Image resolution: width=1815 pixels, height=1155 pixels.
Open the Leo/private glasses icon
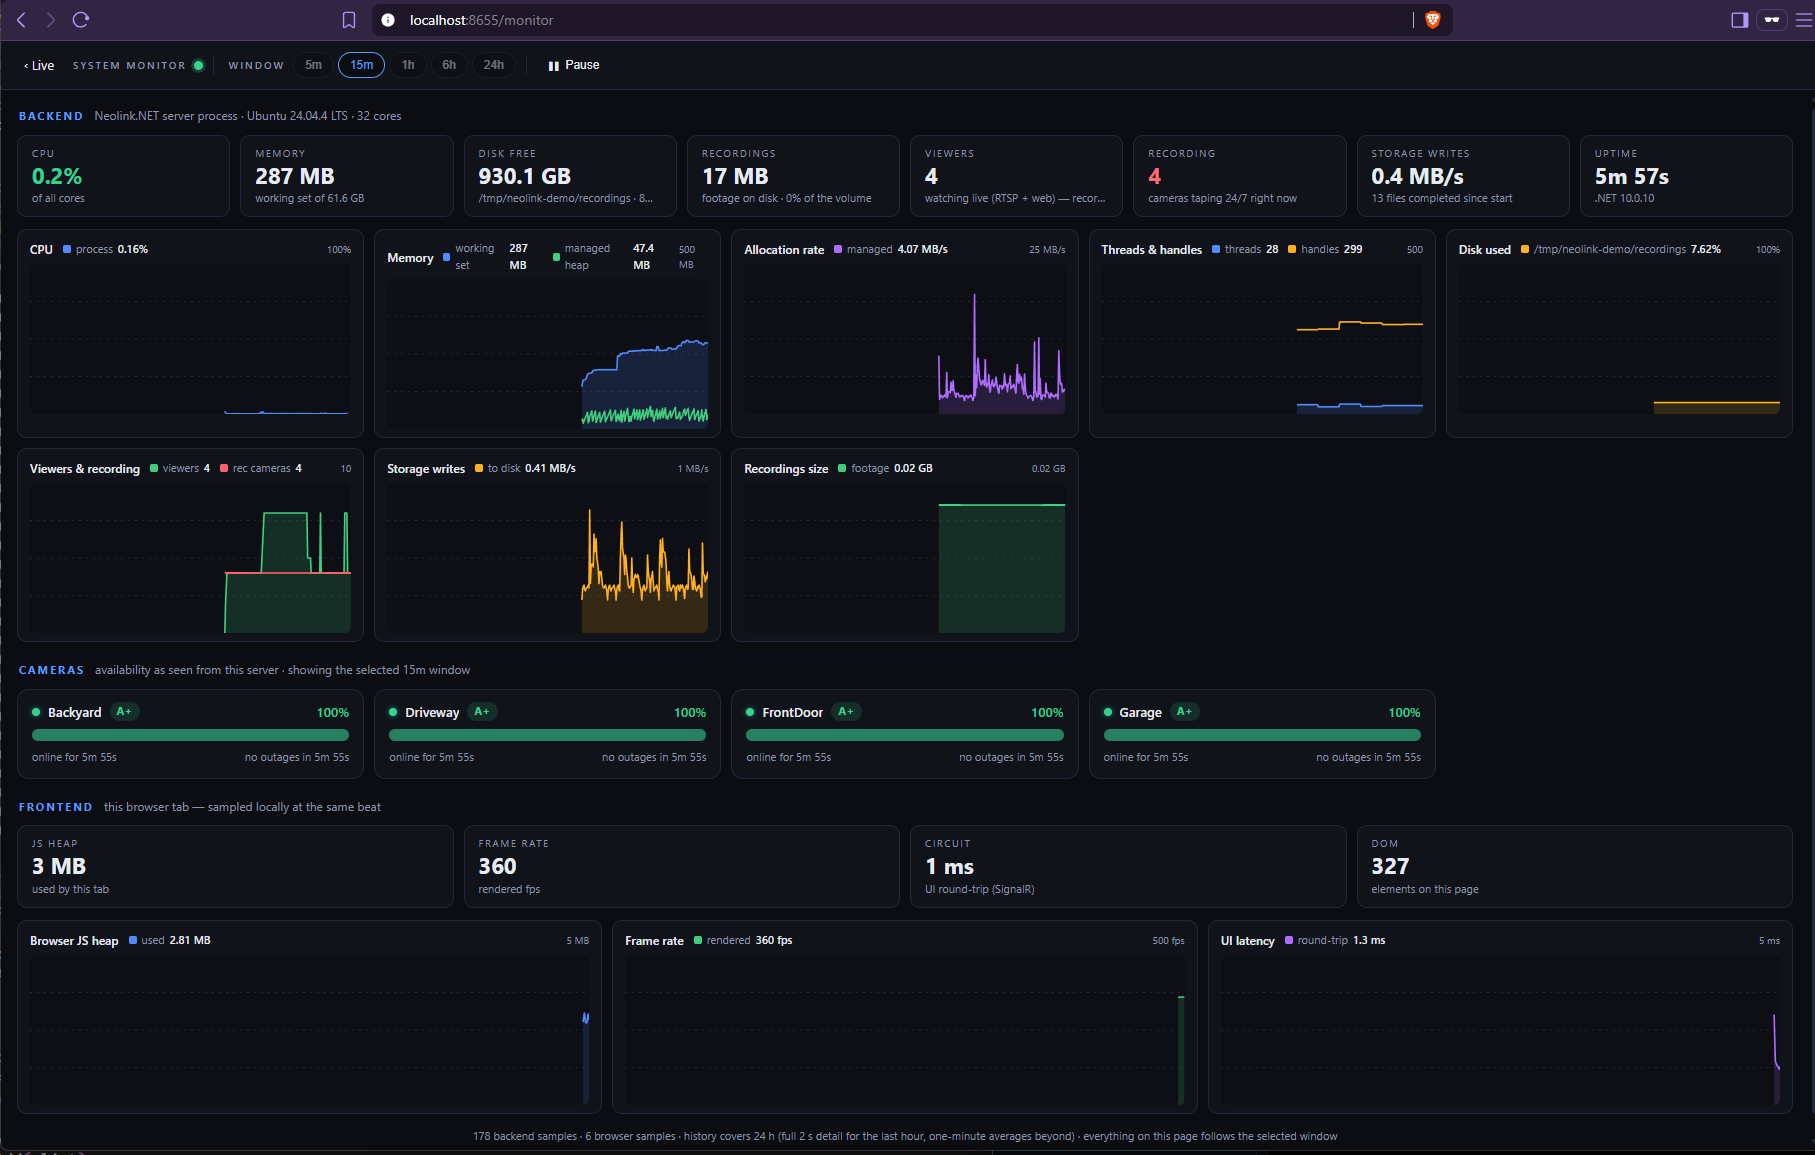(1772, 20)
